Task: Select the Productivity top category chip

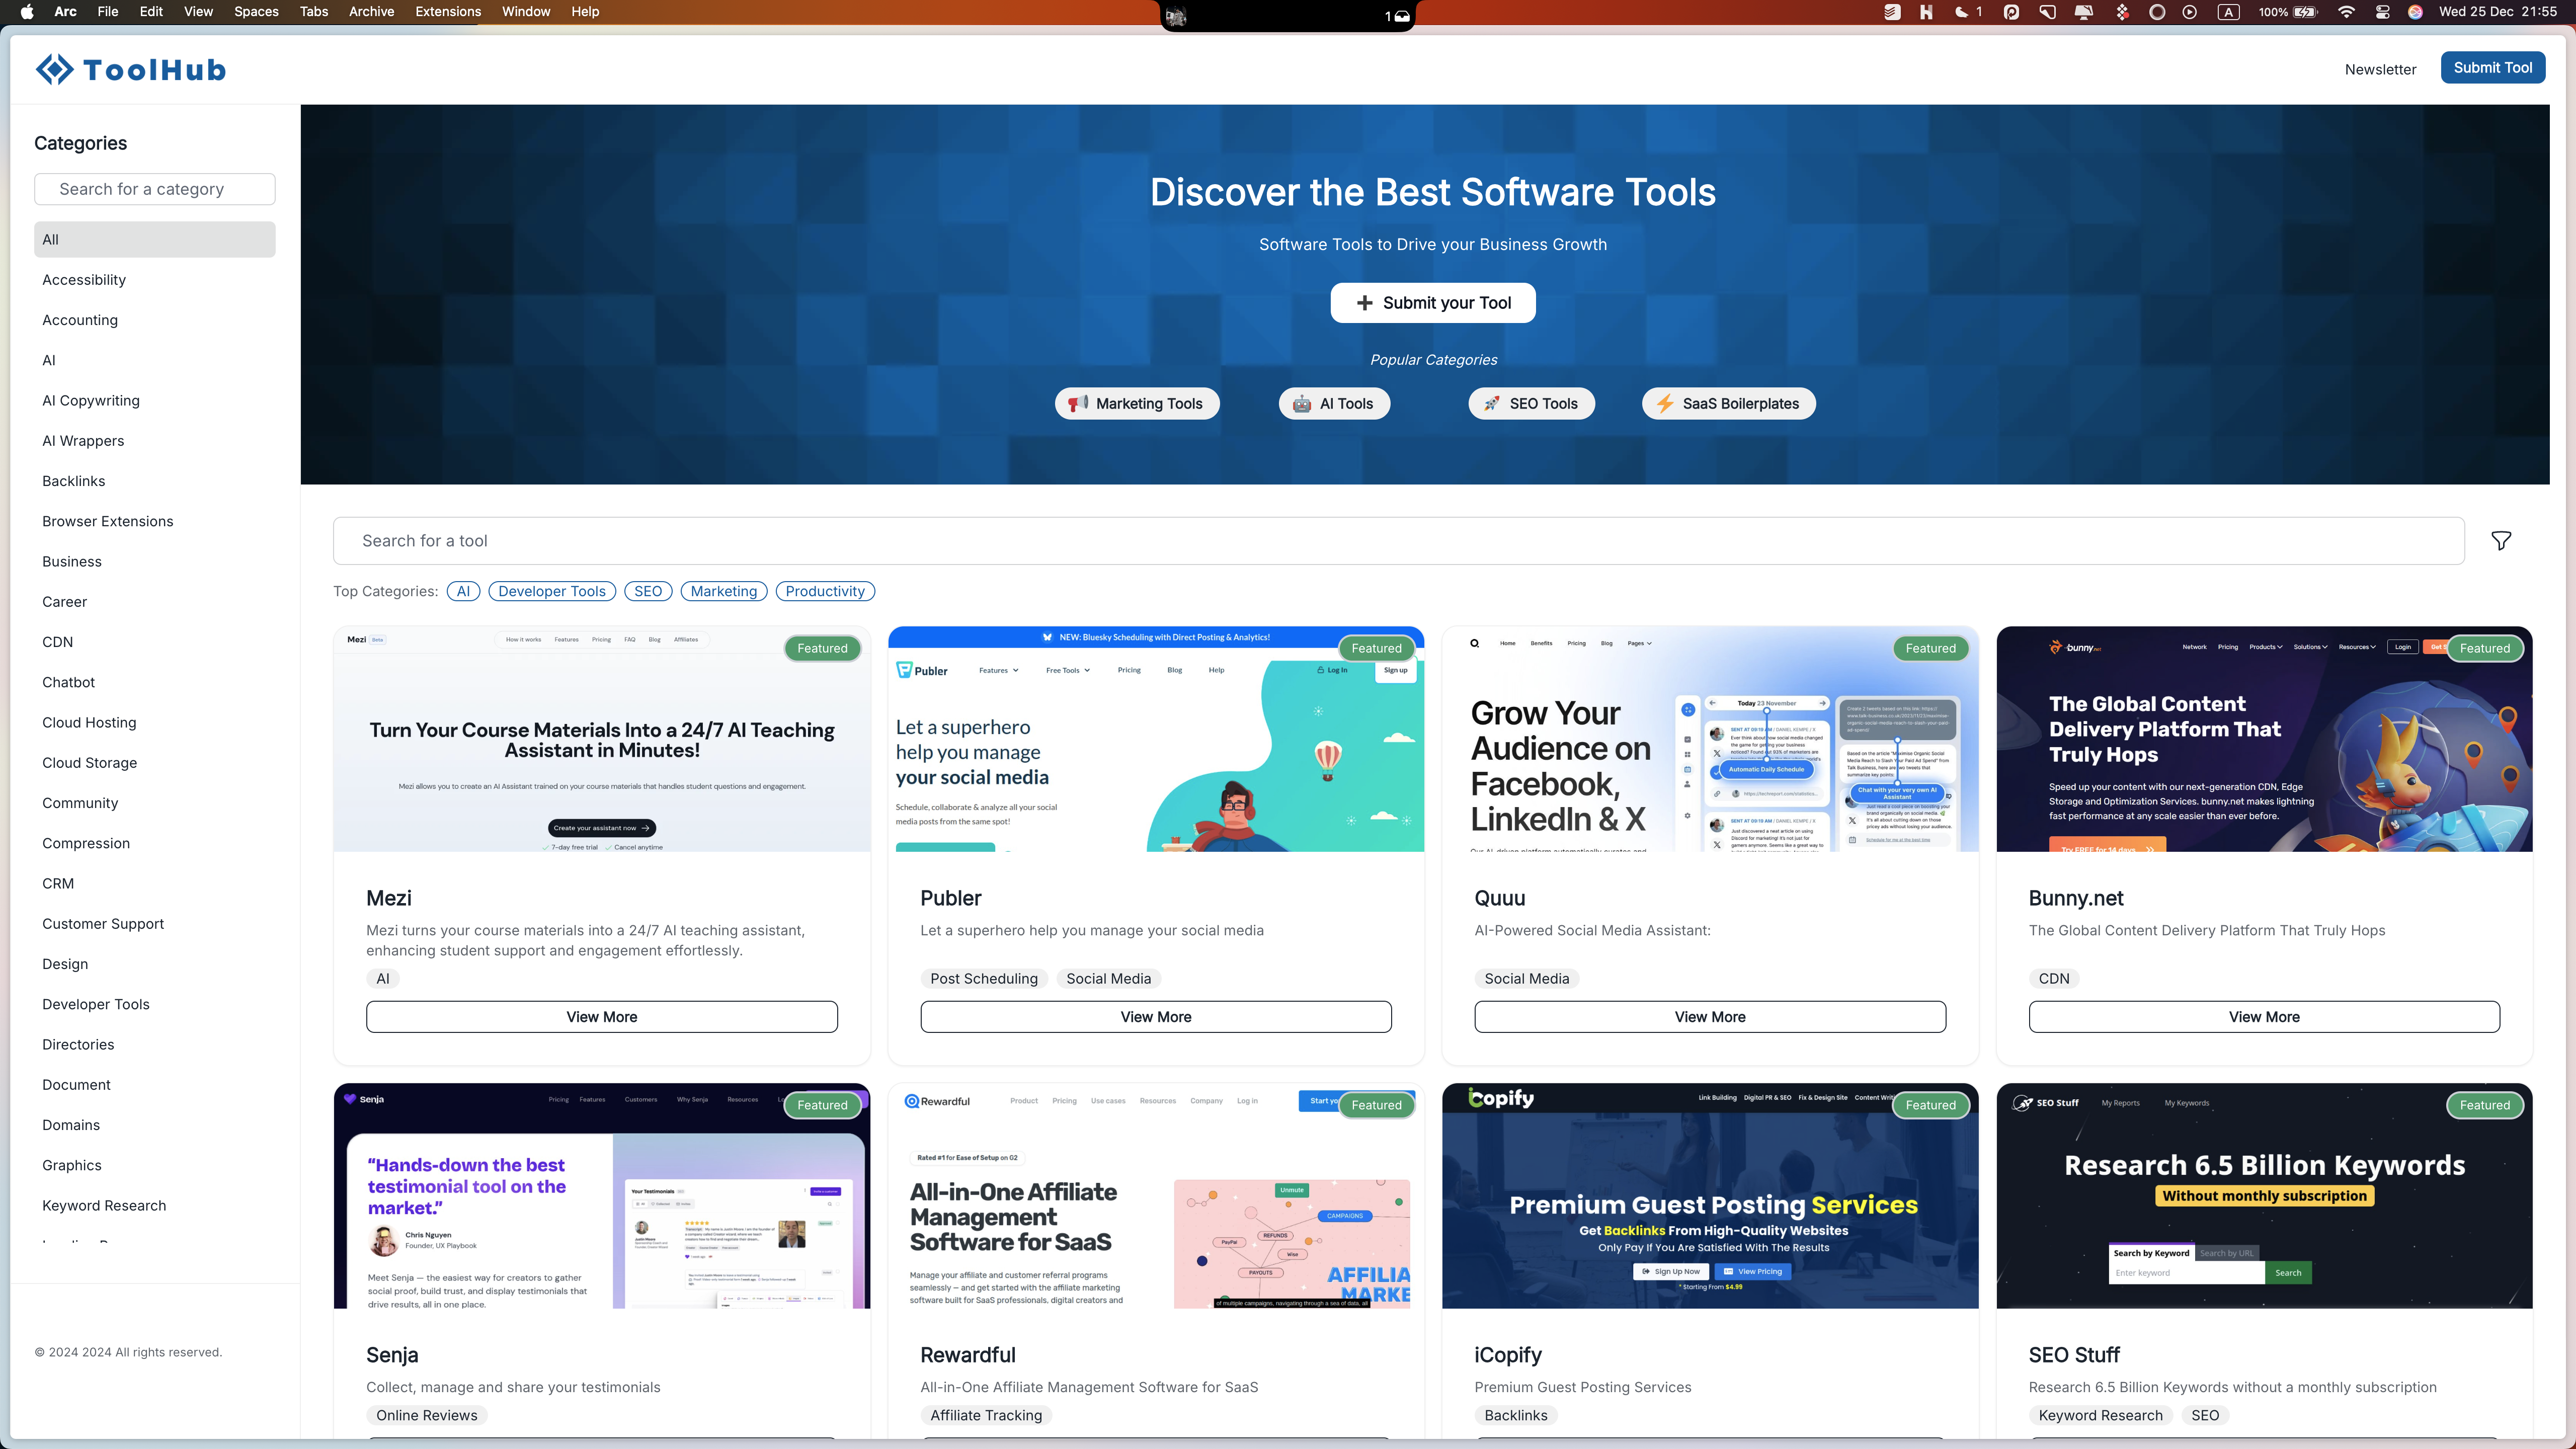Action: pos(825,591)
